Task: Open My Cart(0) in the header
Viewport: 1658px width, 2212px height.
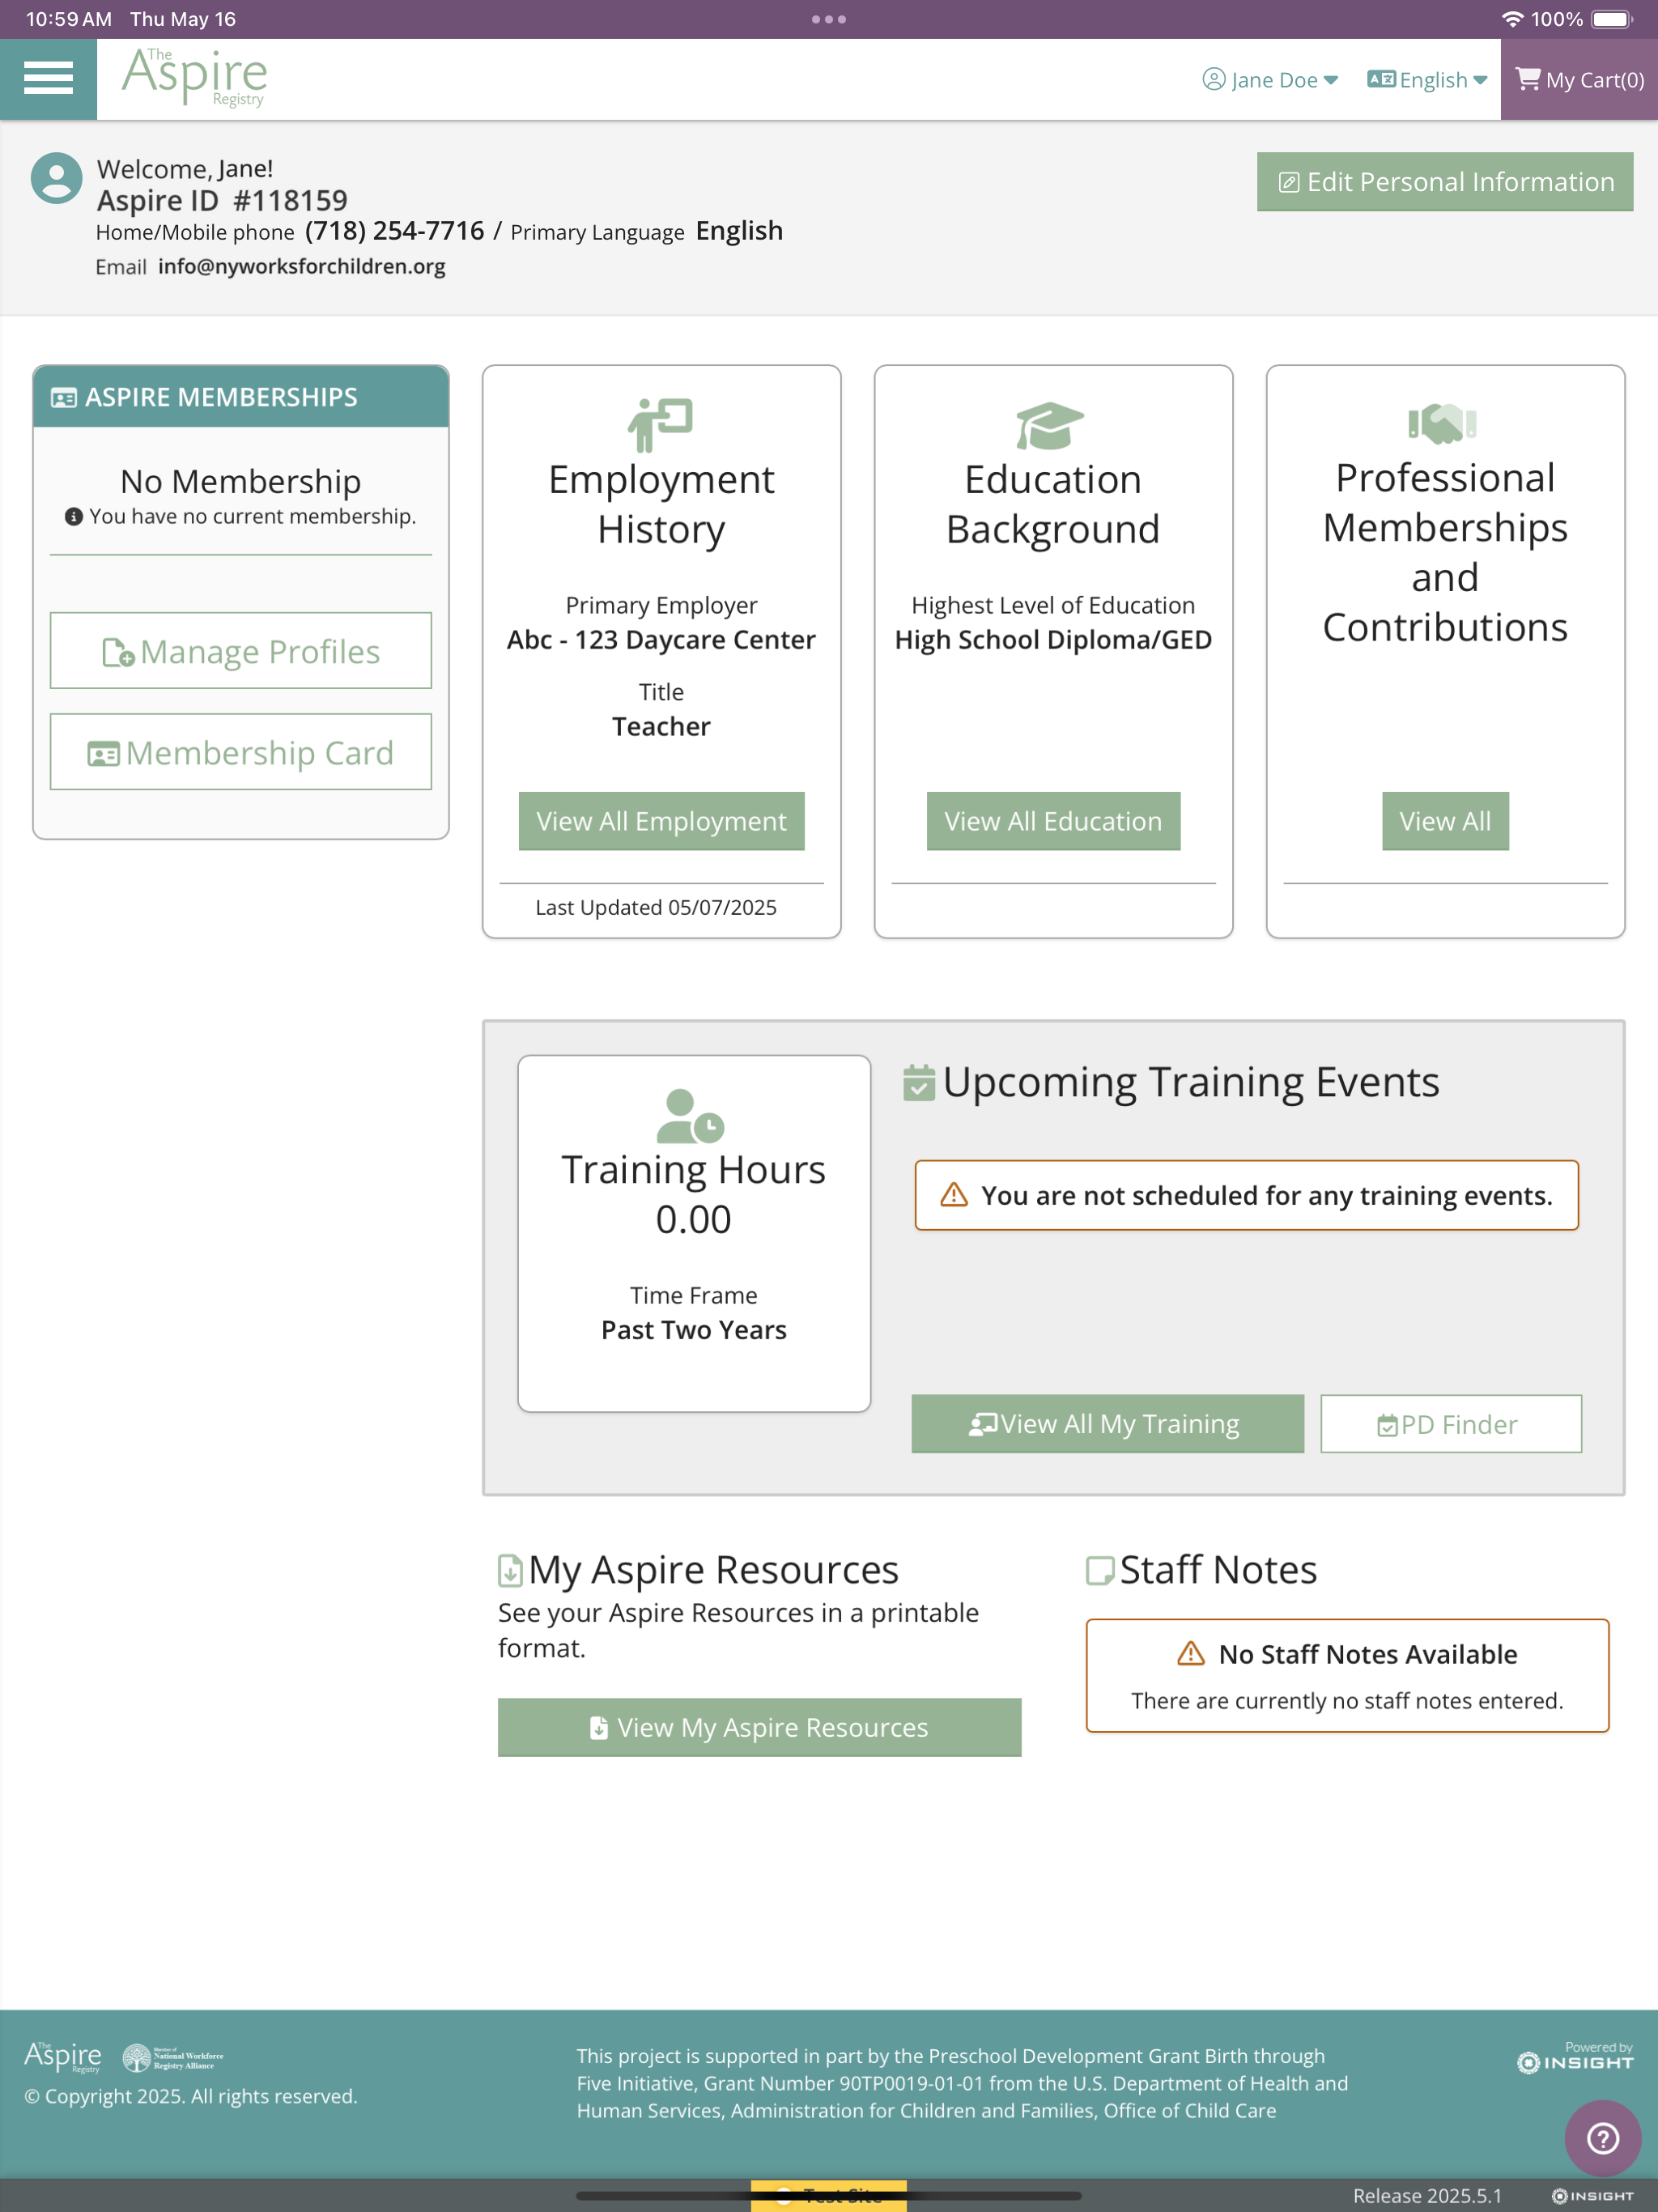Action: (1593, 80)
